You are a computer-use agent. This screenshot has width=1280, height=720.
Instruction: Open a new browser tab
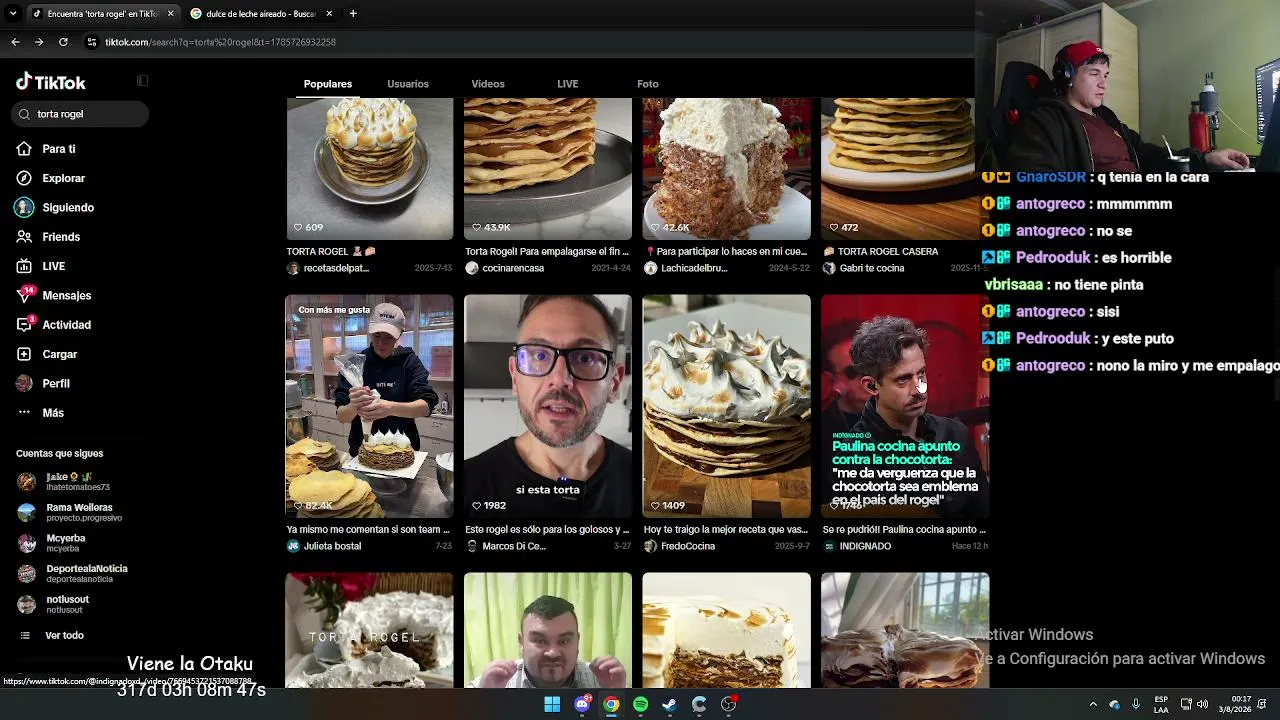coord(353,13)
